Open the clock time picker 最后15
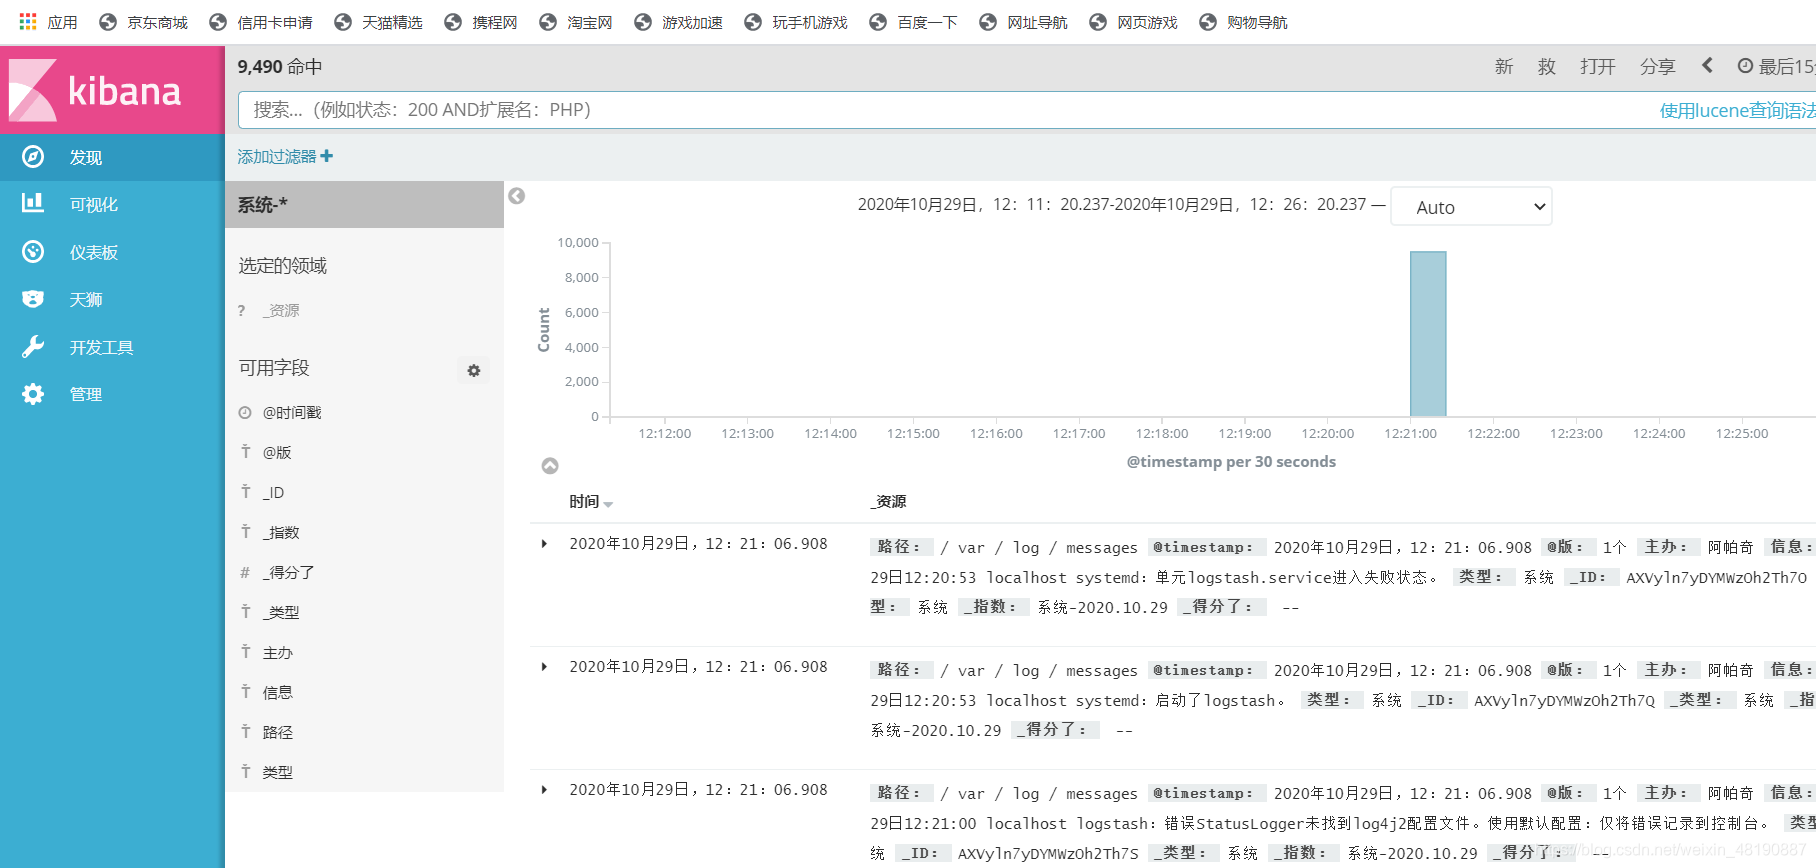 (x=1777, y=66)
